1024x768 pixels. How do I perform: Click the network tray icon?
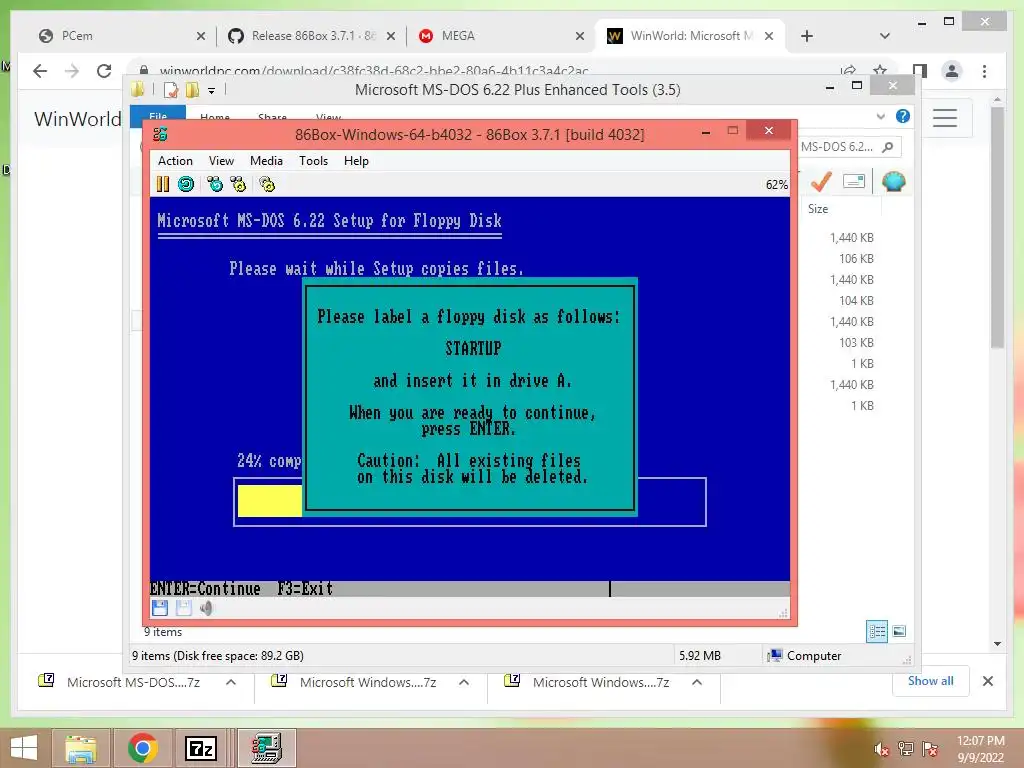906,749
